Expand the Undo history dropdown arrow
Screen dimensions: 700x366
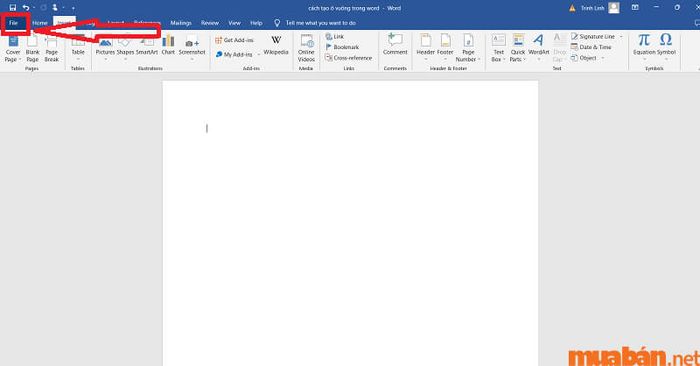34,8
